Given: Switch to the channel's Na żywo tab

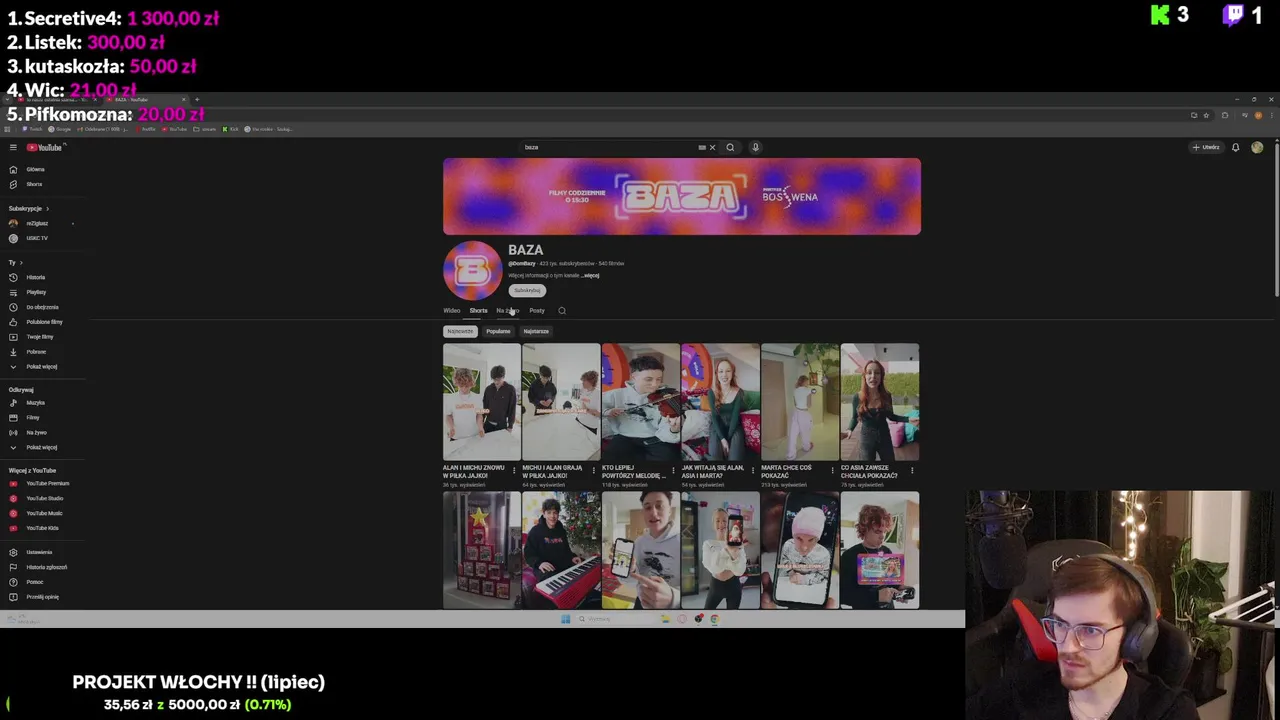Looking at the screenshot, I should point(507,311).
